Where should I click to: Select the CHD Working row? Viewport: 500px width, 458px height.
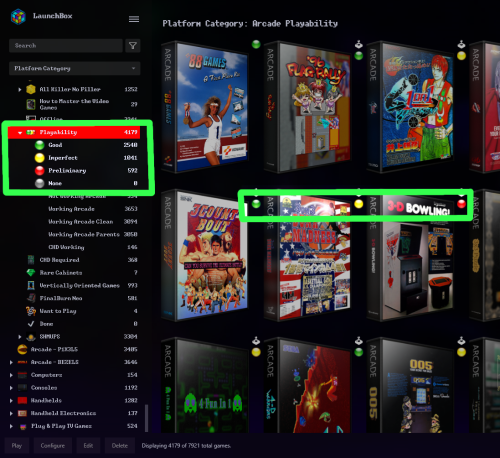[74, 247]
